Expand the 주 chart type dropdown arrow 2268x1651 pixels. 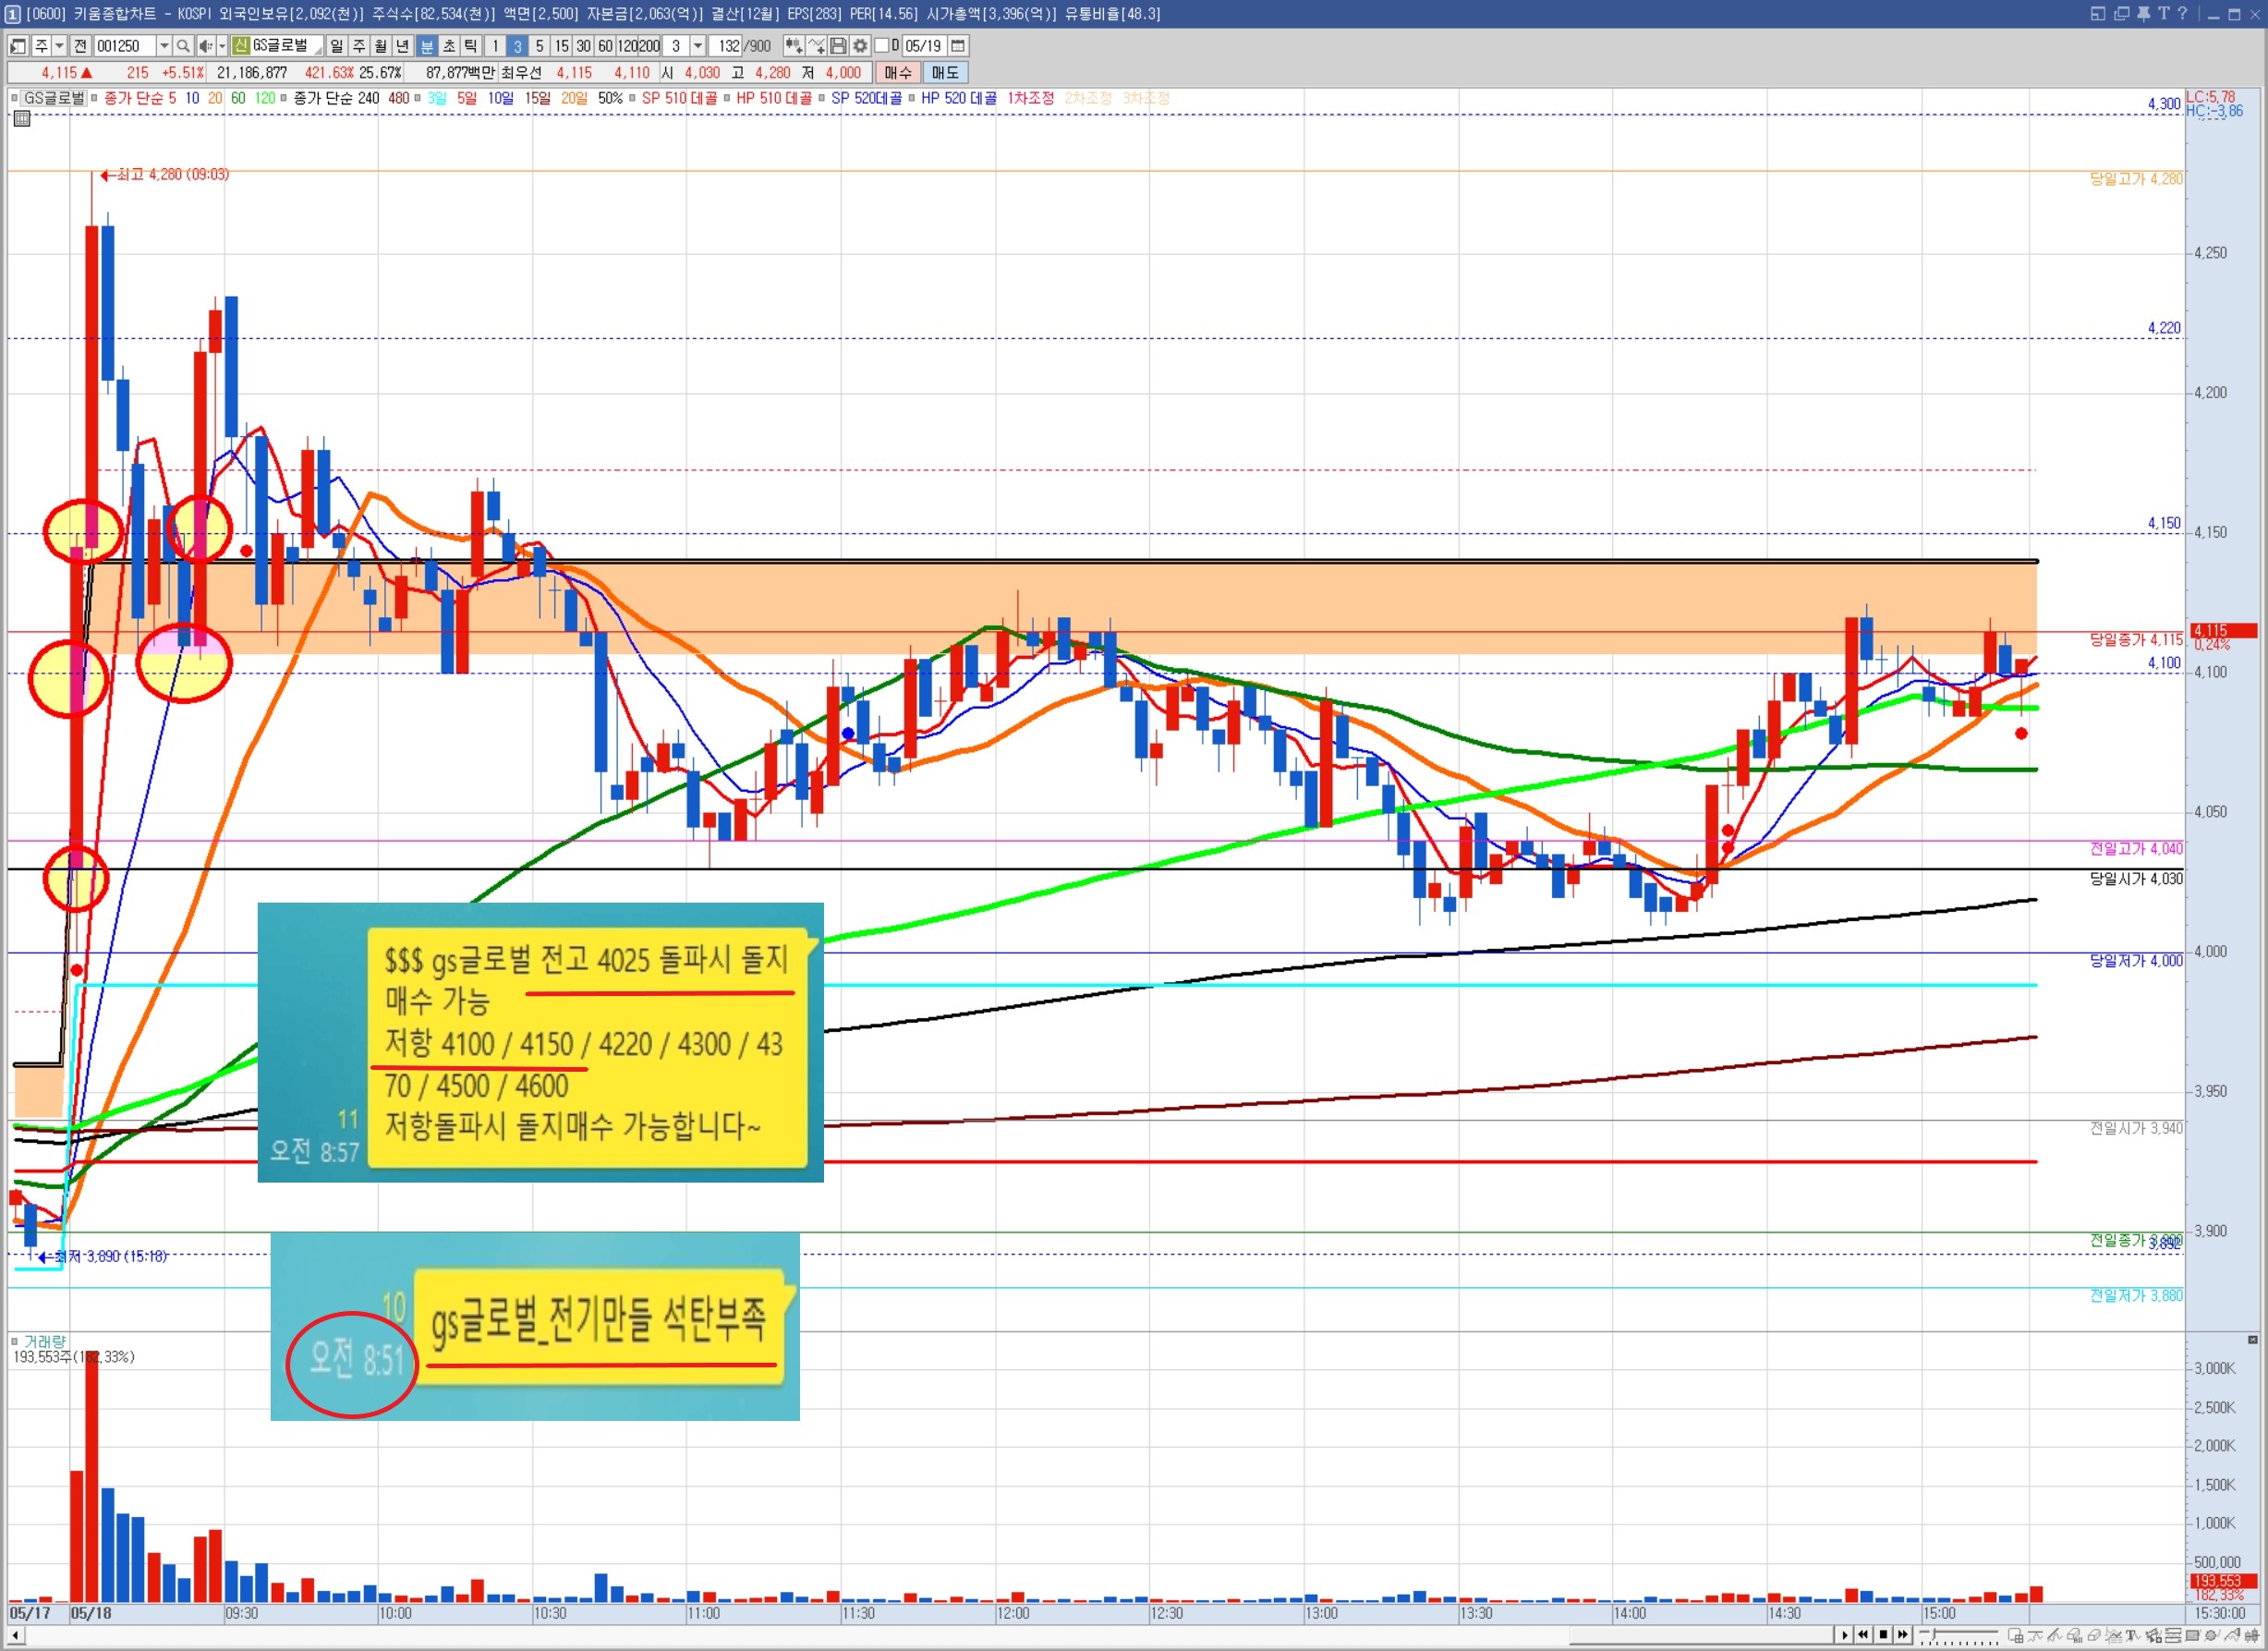point(60,46)
